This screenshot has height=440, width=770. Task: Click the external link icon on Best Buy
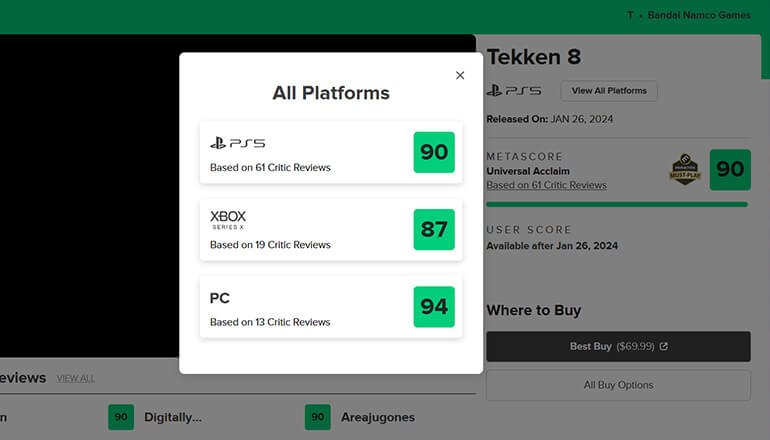point(663,346)
